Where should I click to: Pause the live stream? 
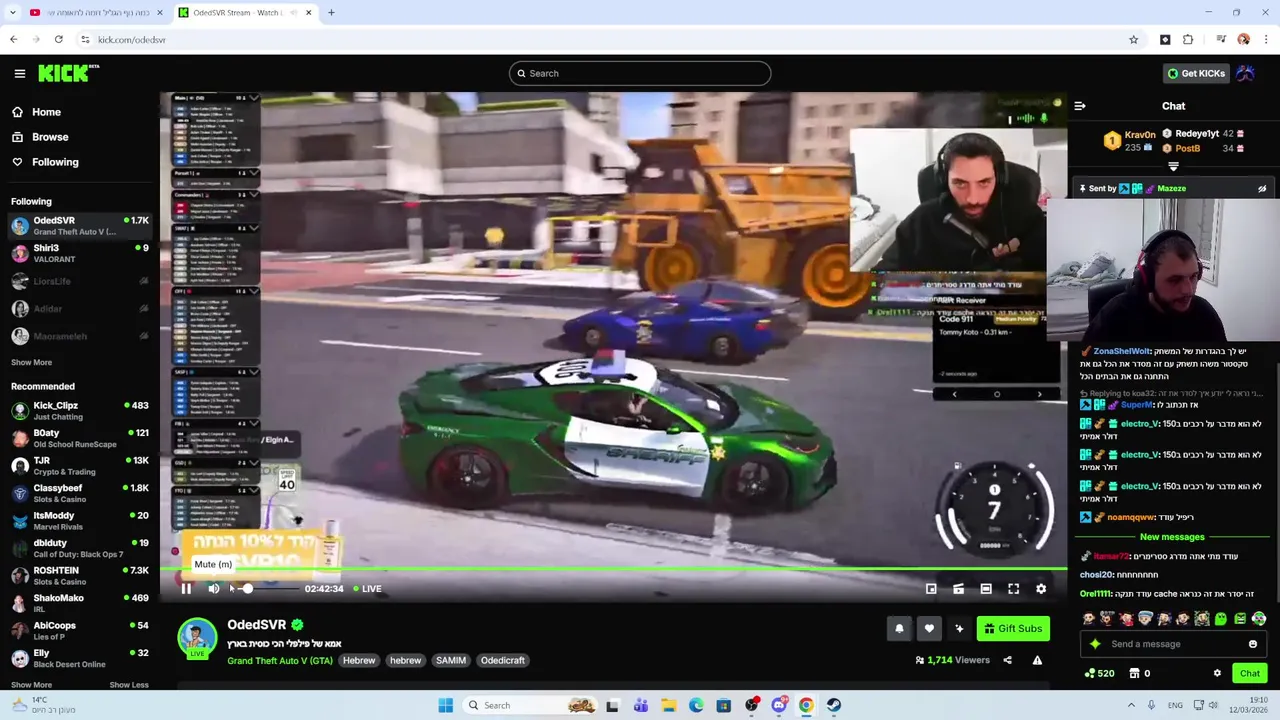coord(186,589)
